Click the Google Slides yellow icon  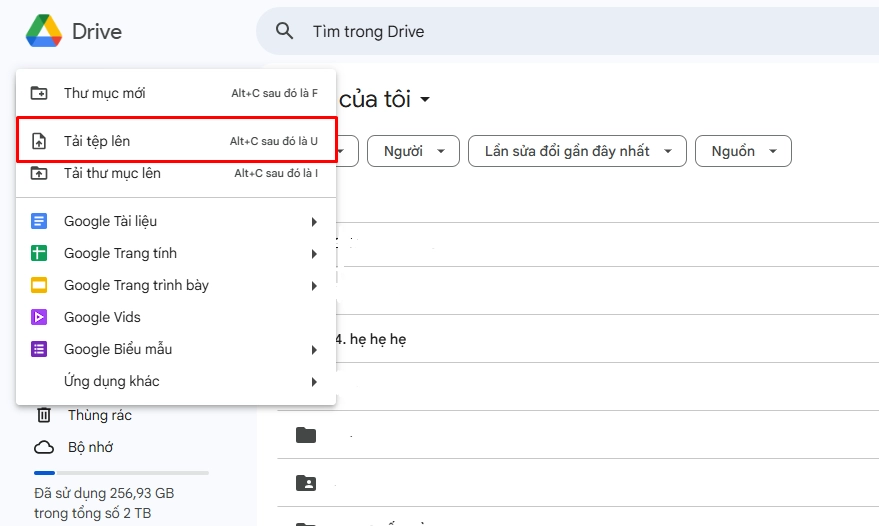39,285
